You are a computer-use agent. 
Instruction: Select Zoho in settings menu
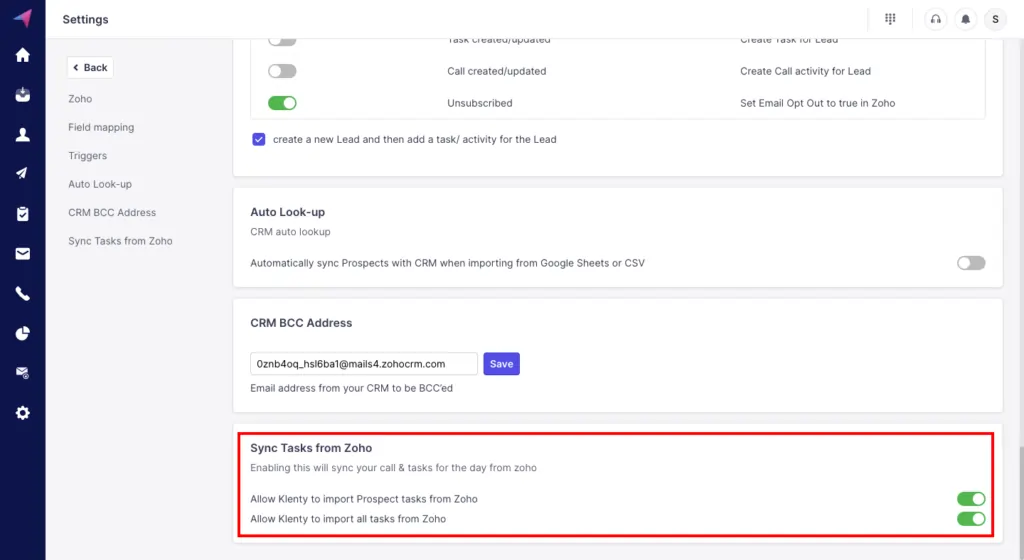point(80,99)
